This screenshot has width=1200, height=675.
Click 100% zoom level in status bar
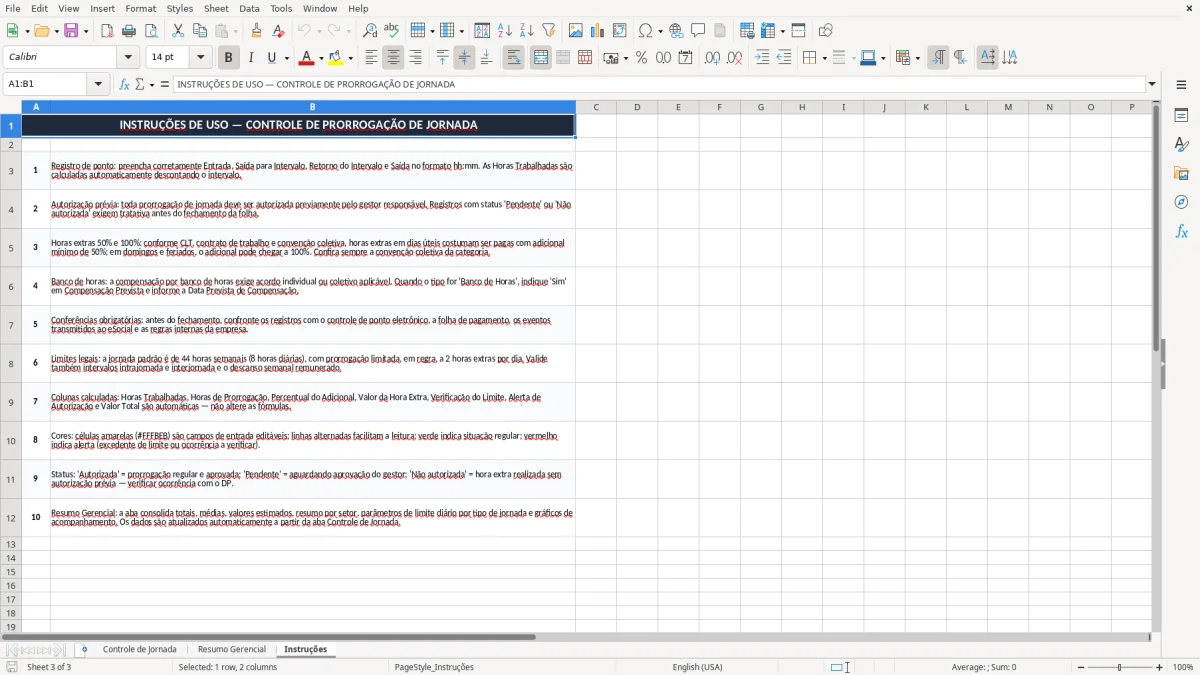(x=1182, y=667)
